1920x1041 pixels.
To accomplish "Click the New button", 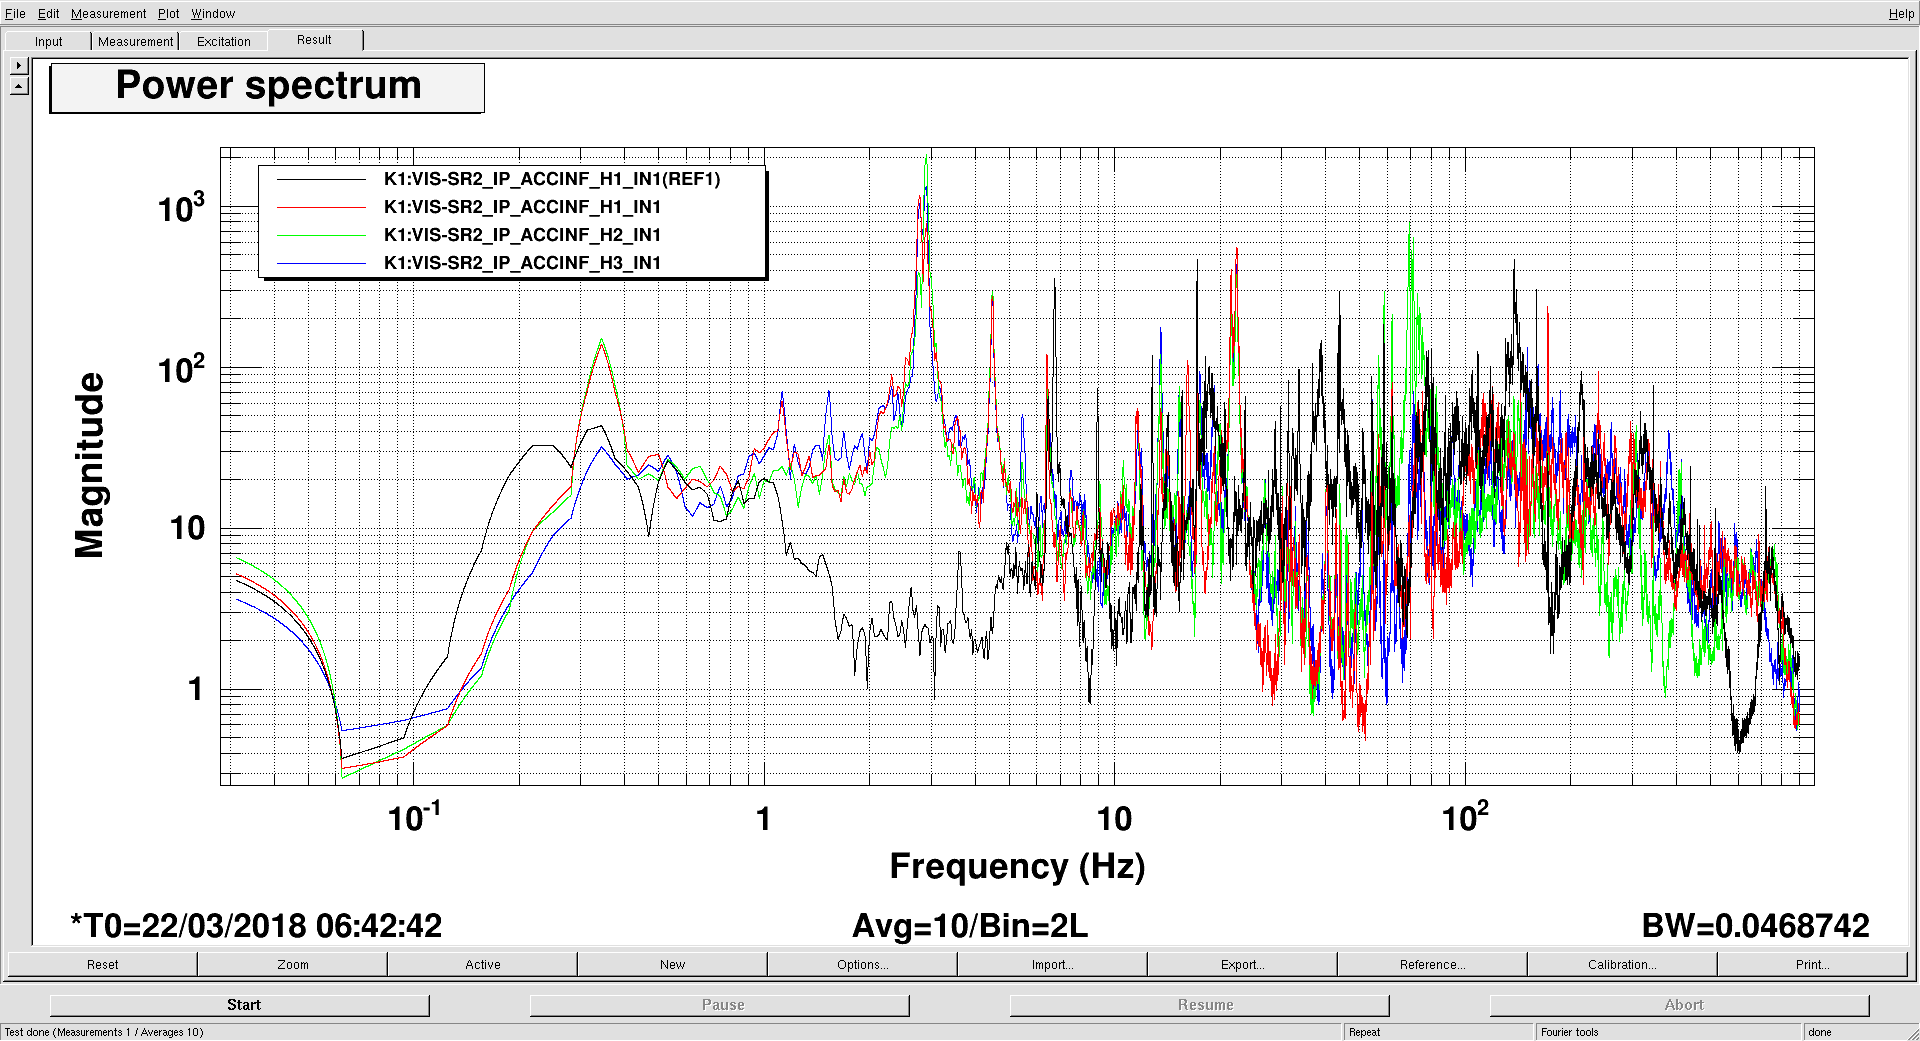I will pyautogui.click(x=673, y=964).
